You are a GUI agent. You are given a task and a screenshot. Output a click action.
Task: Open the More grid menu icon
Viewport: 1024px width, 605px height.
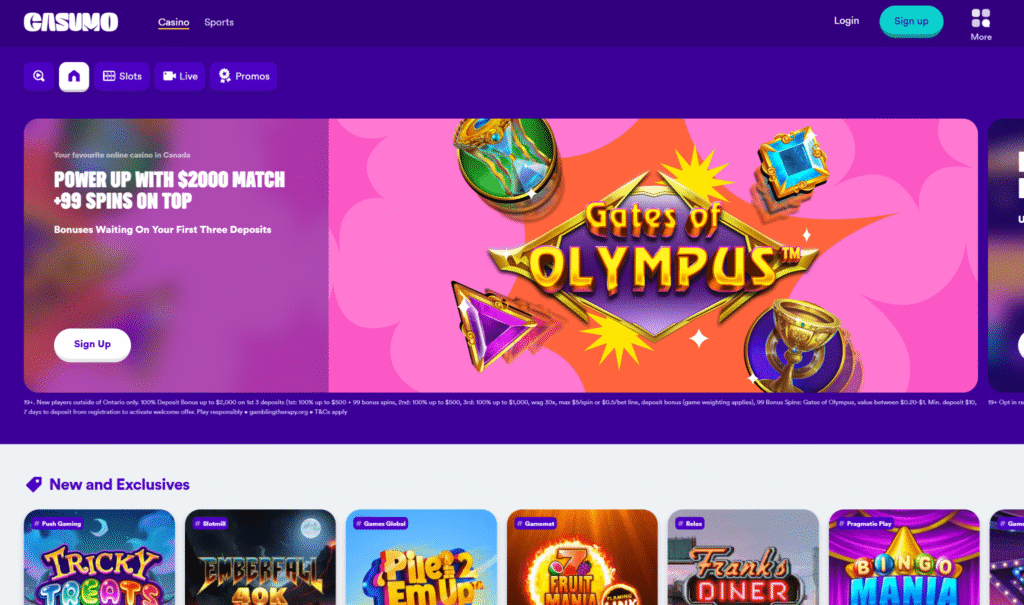pyautogui.click(x=980, y=18)
